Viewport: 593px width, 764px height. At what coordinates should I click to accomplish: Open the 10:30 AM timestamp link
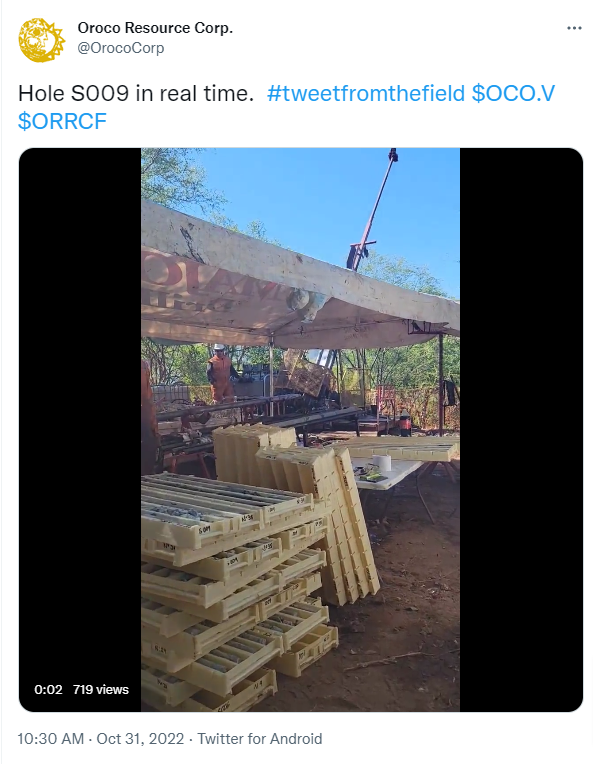tap(51, 739)
